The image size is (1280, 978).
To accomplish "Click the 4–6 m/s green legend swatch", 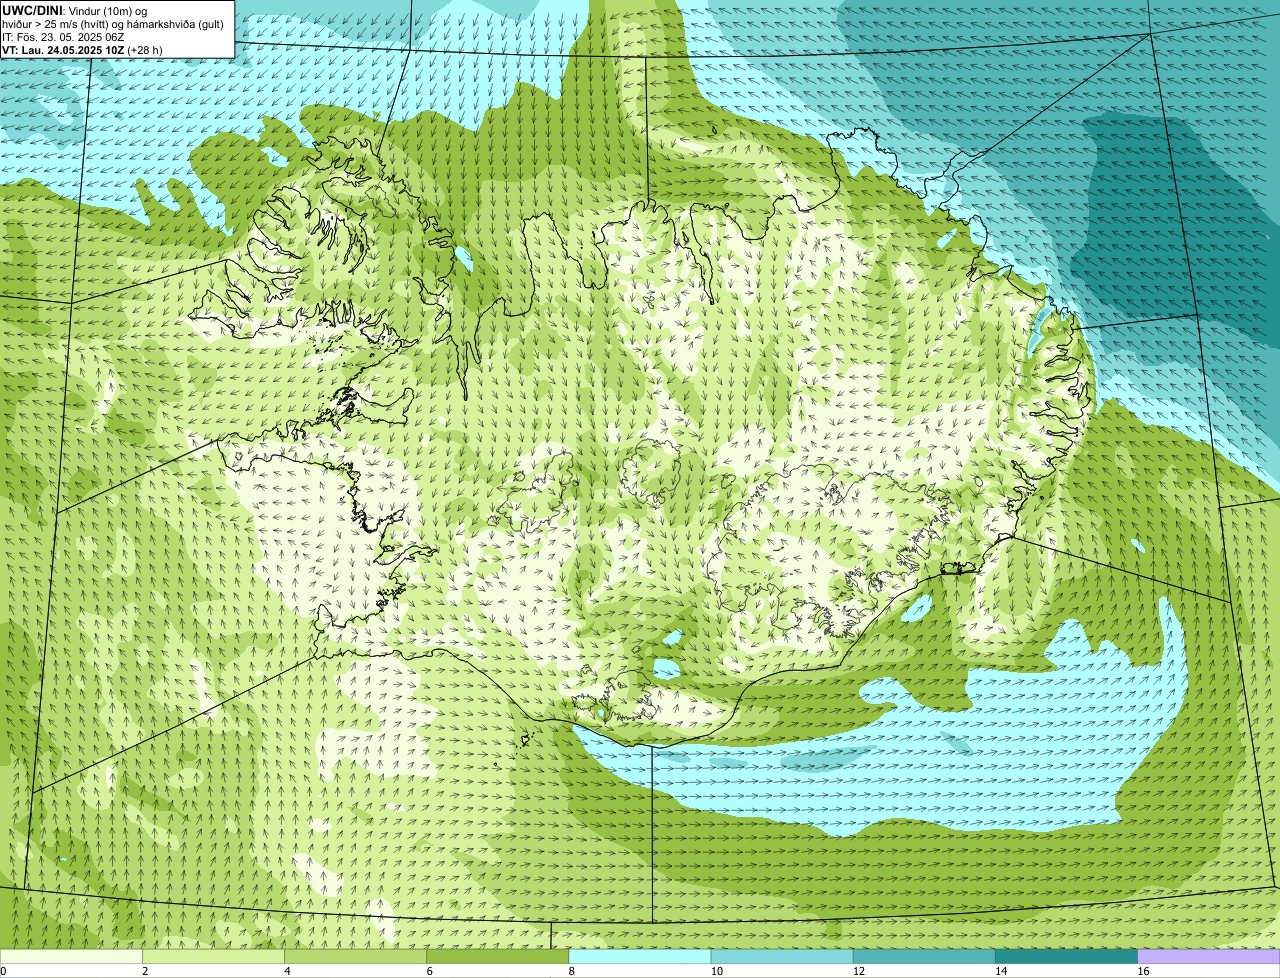I will pyautogui.click(x=355, y=956).
